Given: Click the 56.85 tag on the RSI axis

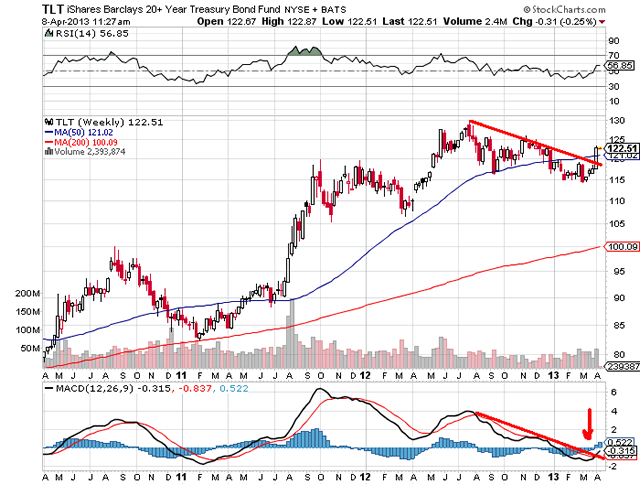Looking at the screenshot, I should point(620,65).
